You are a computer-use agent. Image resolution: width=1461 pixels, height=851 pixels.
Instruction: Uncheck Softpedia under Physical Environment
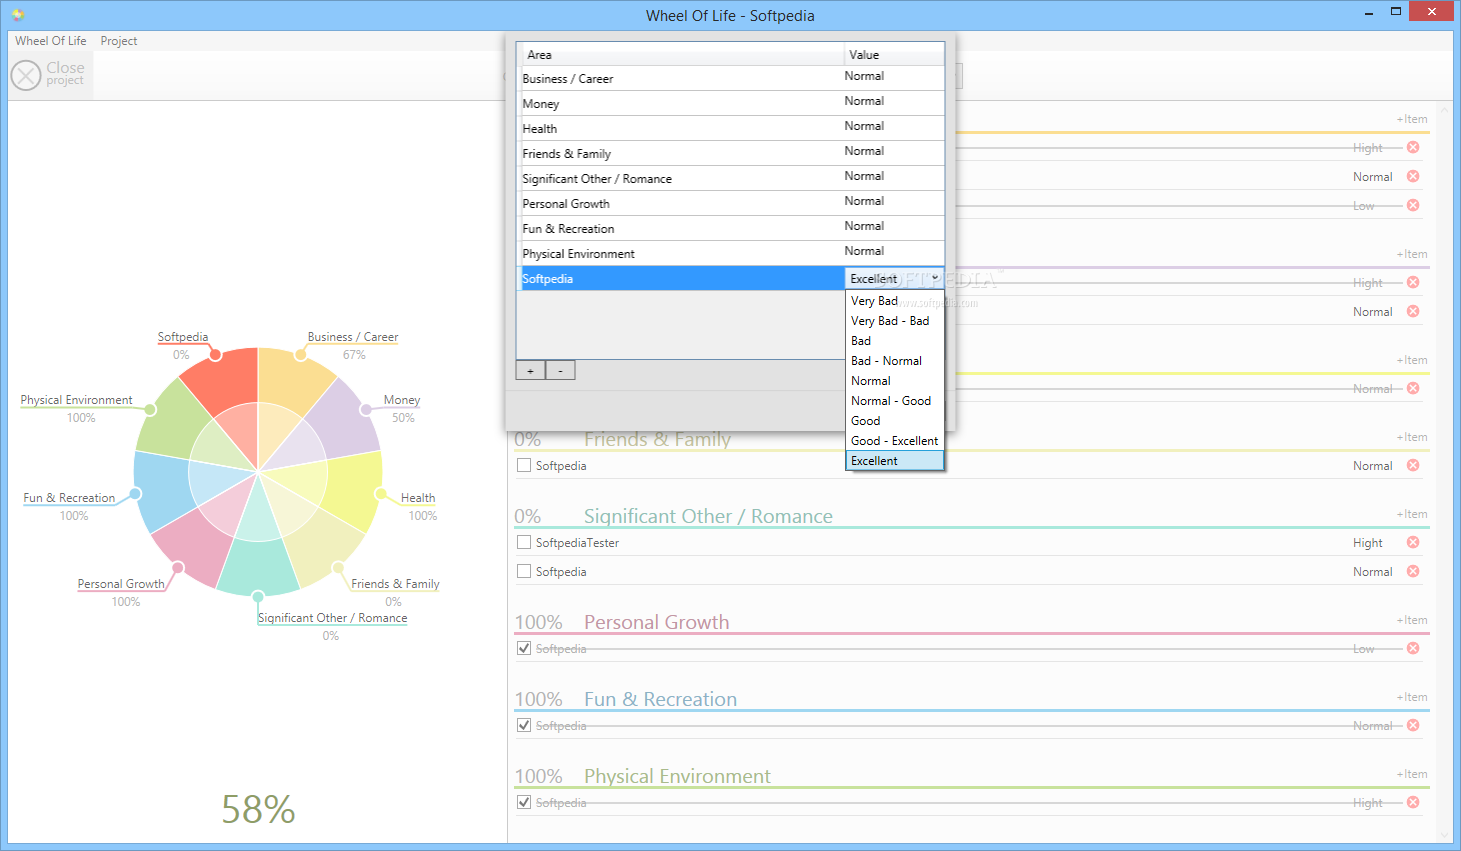524,802
